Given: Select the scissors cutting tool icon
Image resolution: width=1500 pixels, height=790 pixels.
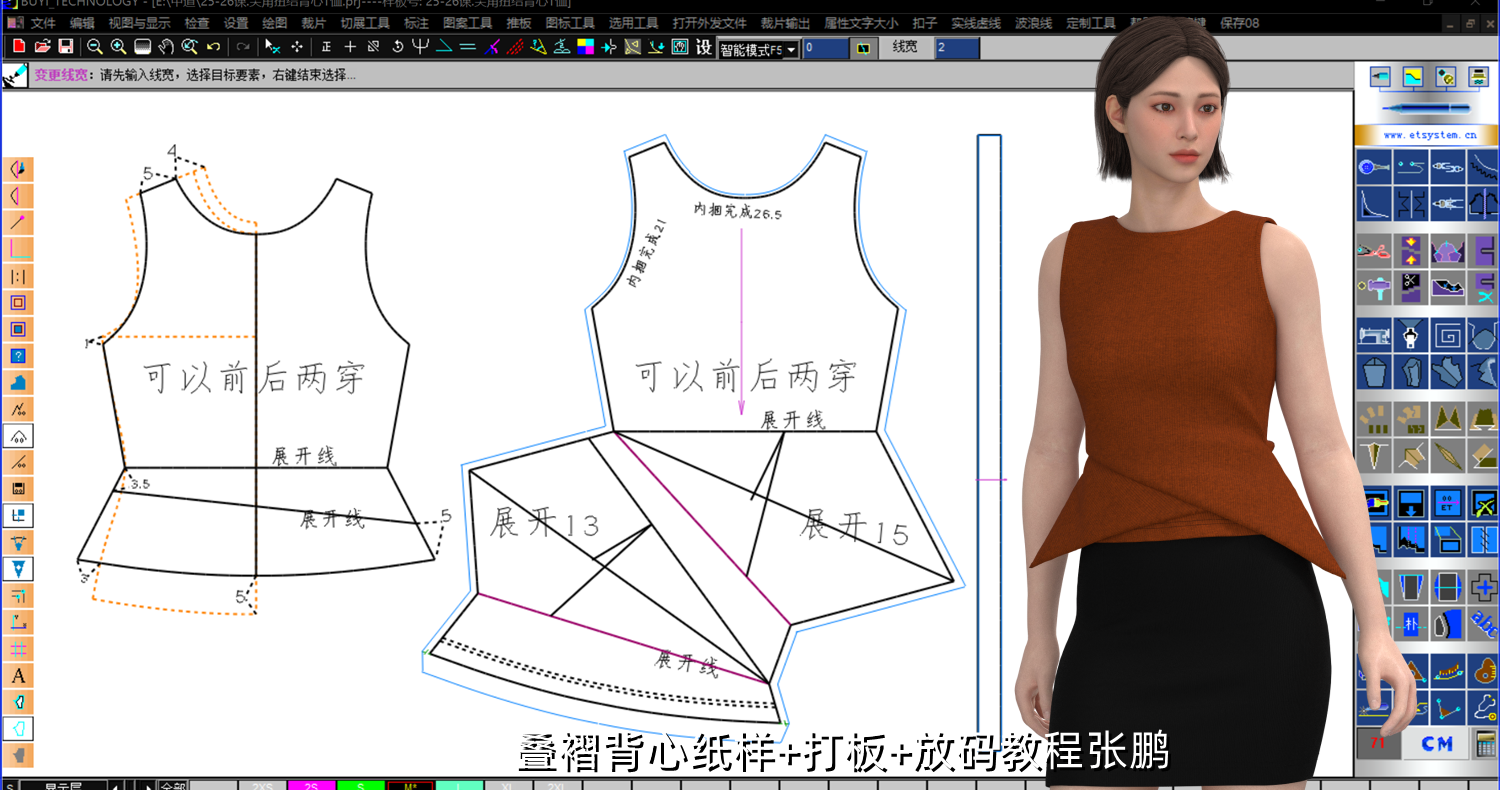Looking at the screenshot, I should pos(1375,252).
